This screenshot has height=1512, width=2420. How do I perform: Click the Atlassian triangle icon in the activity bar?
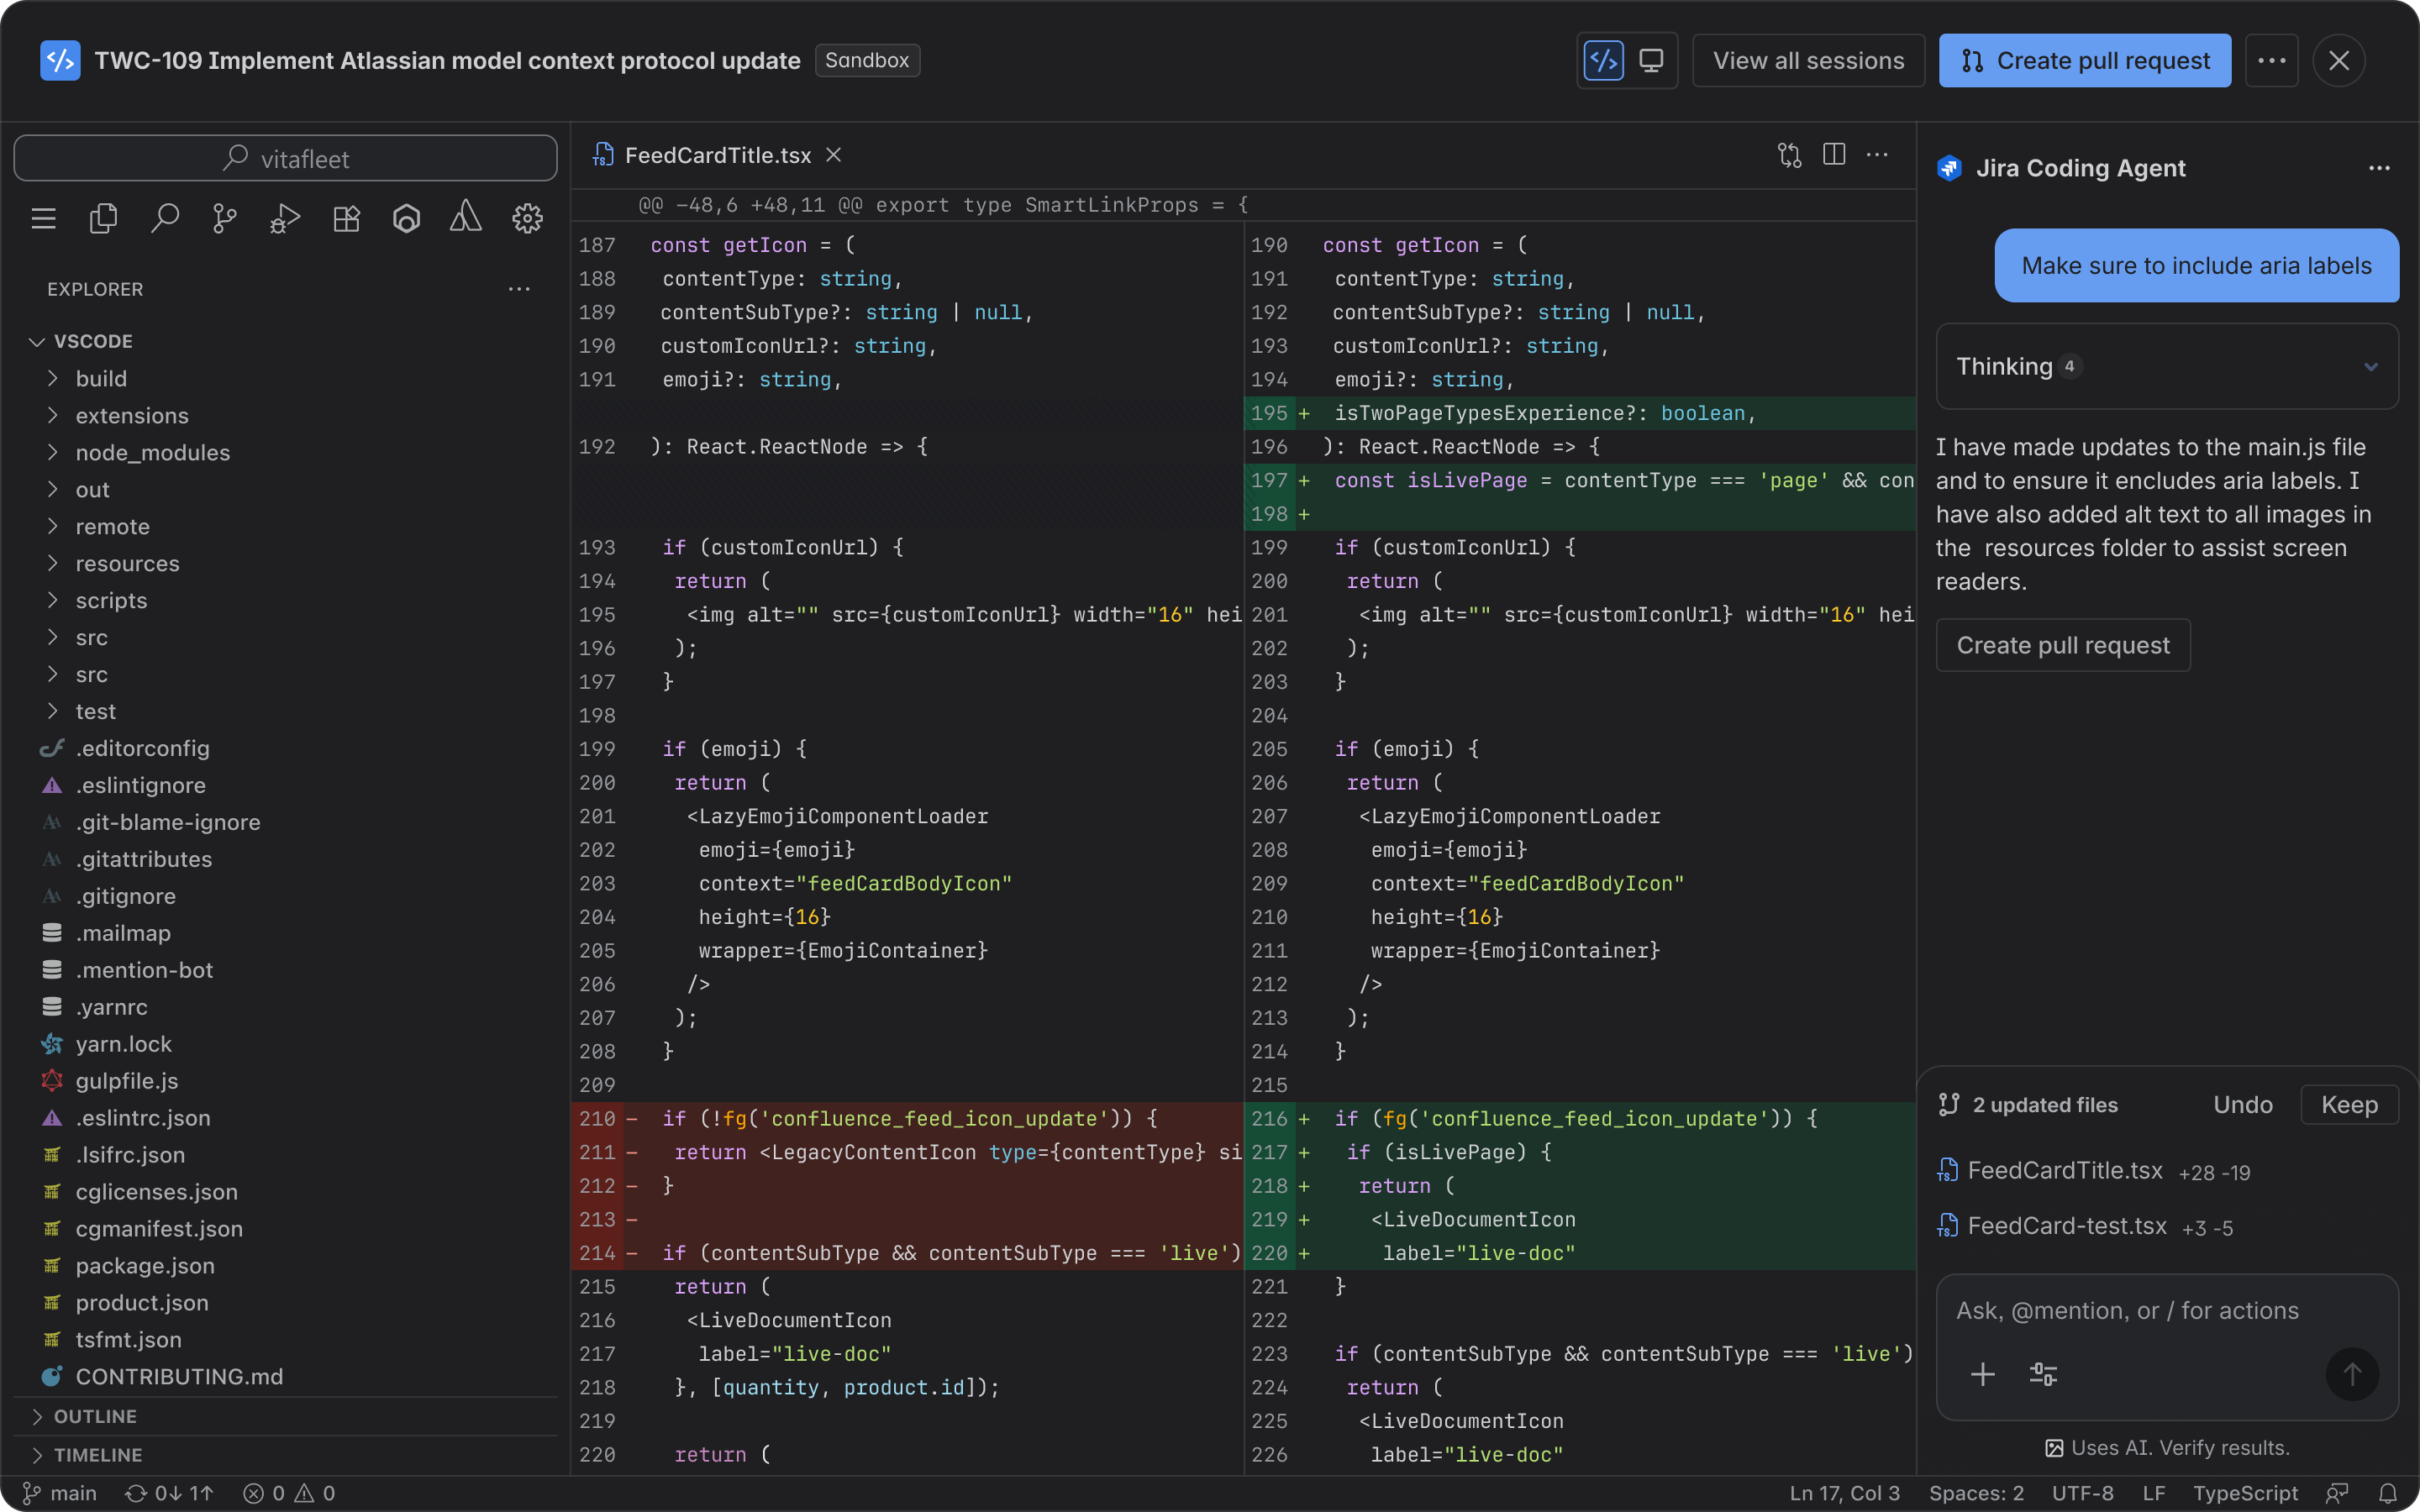pos(466,216)
